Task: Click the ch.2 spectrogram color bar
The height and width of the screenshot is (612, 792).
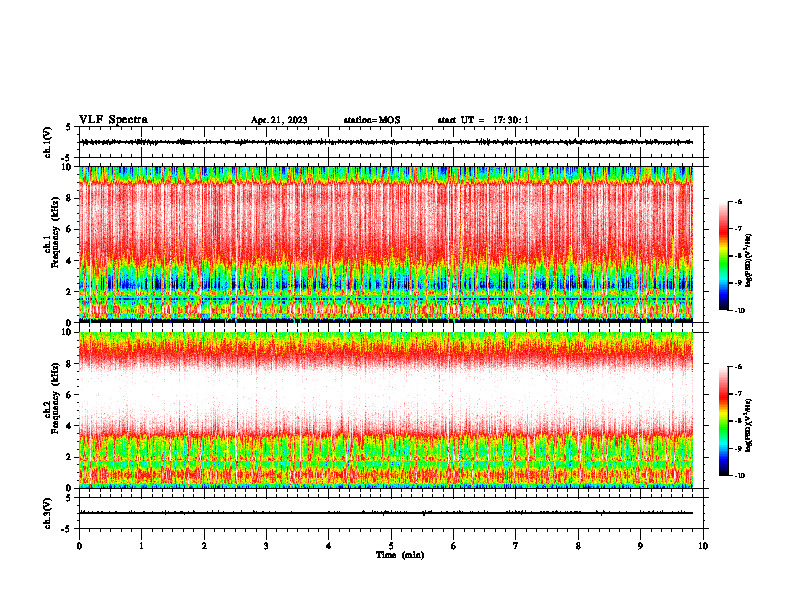Action: 723,421
